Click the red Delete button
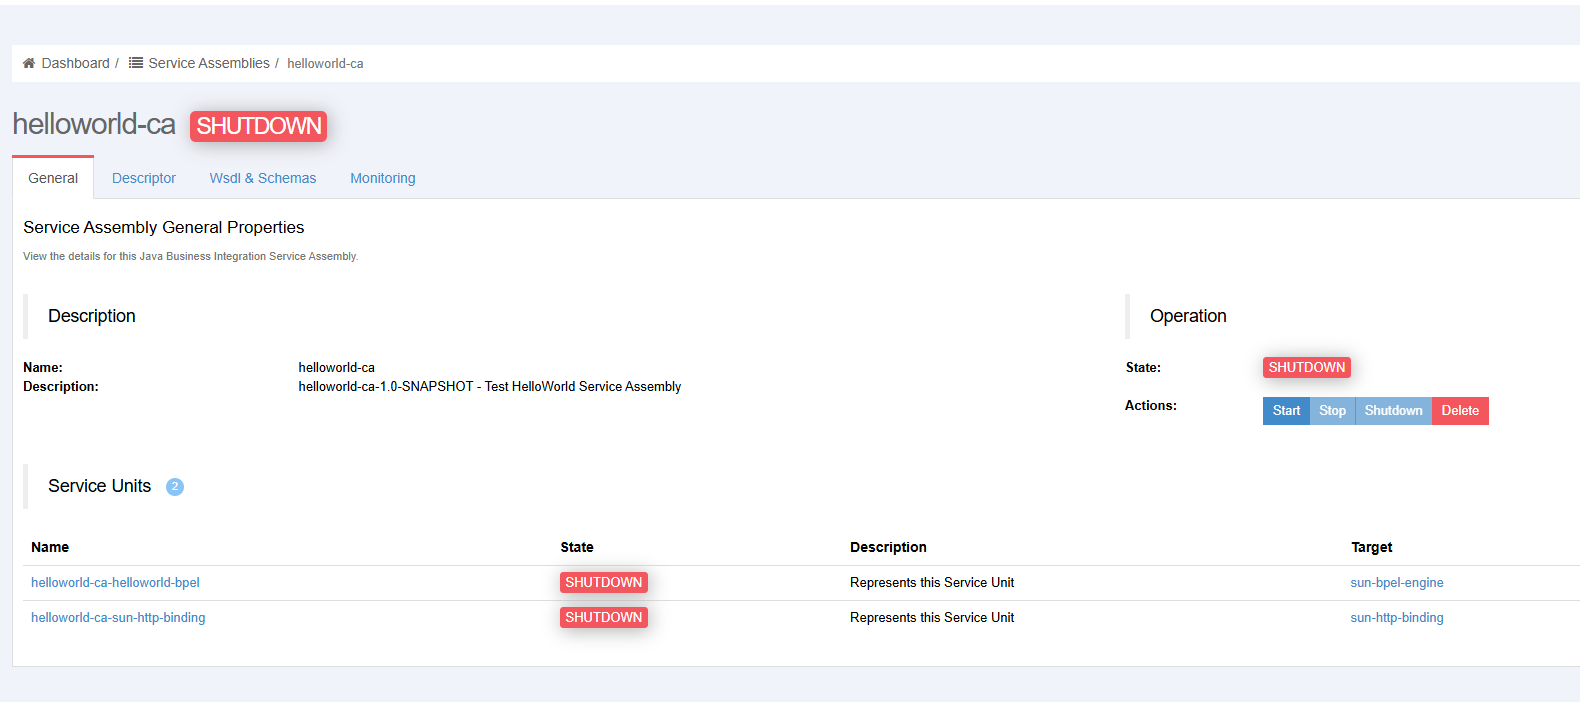Viewport: 1580px width, 711px height. tap(1460, 411)
